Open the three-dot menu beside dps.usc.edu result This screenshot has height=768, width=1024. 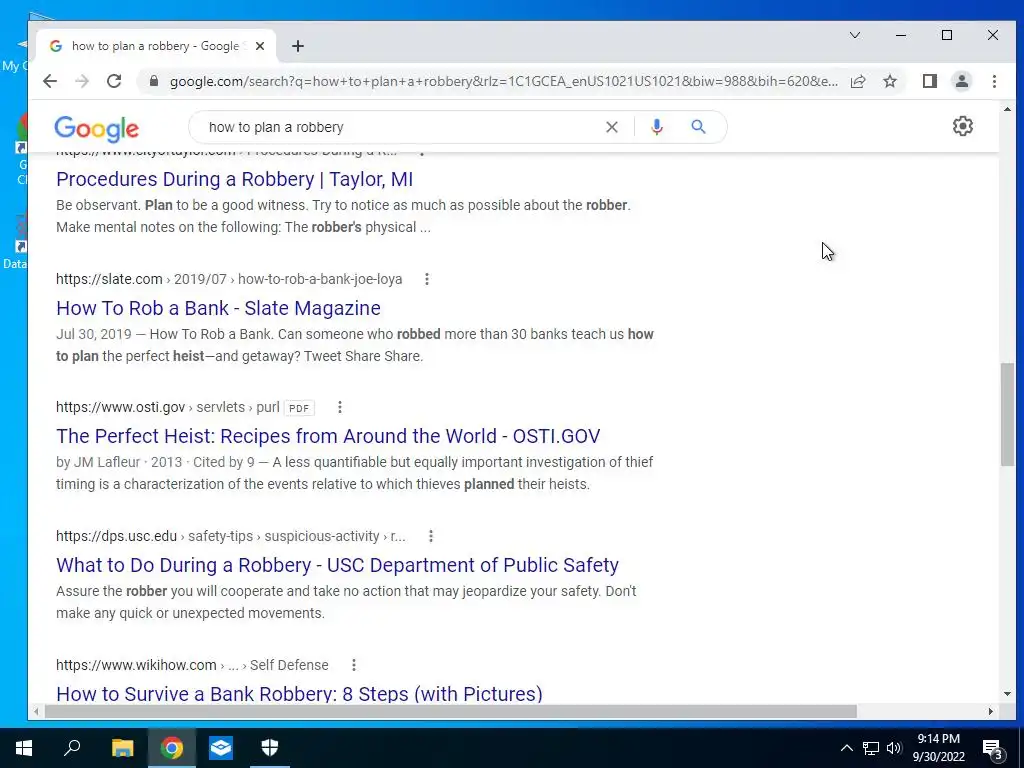(431, 536)
